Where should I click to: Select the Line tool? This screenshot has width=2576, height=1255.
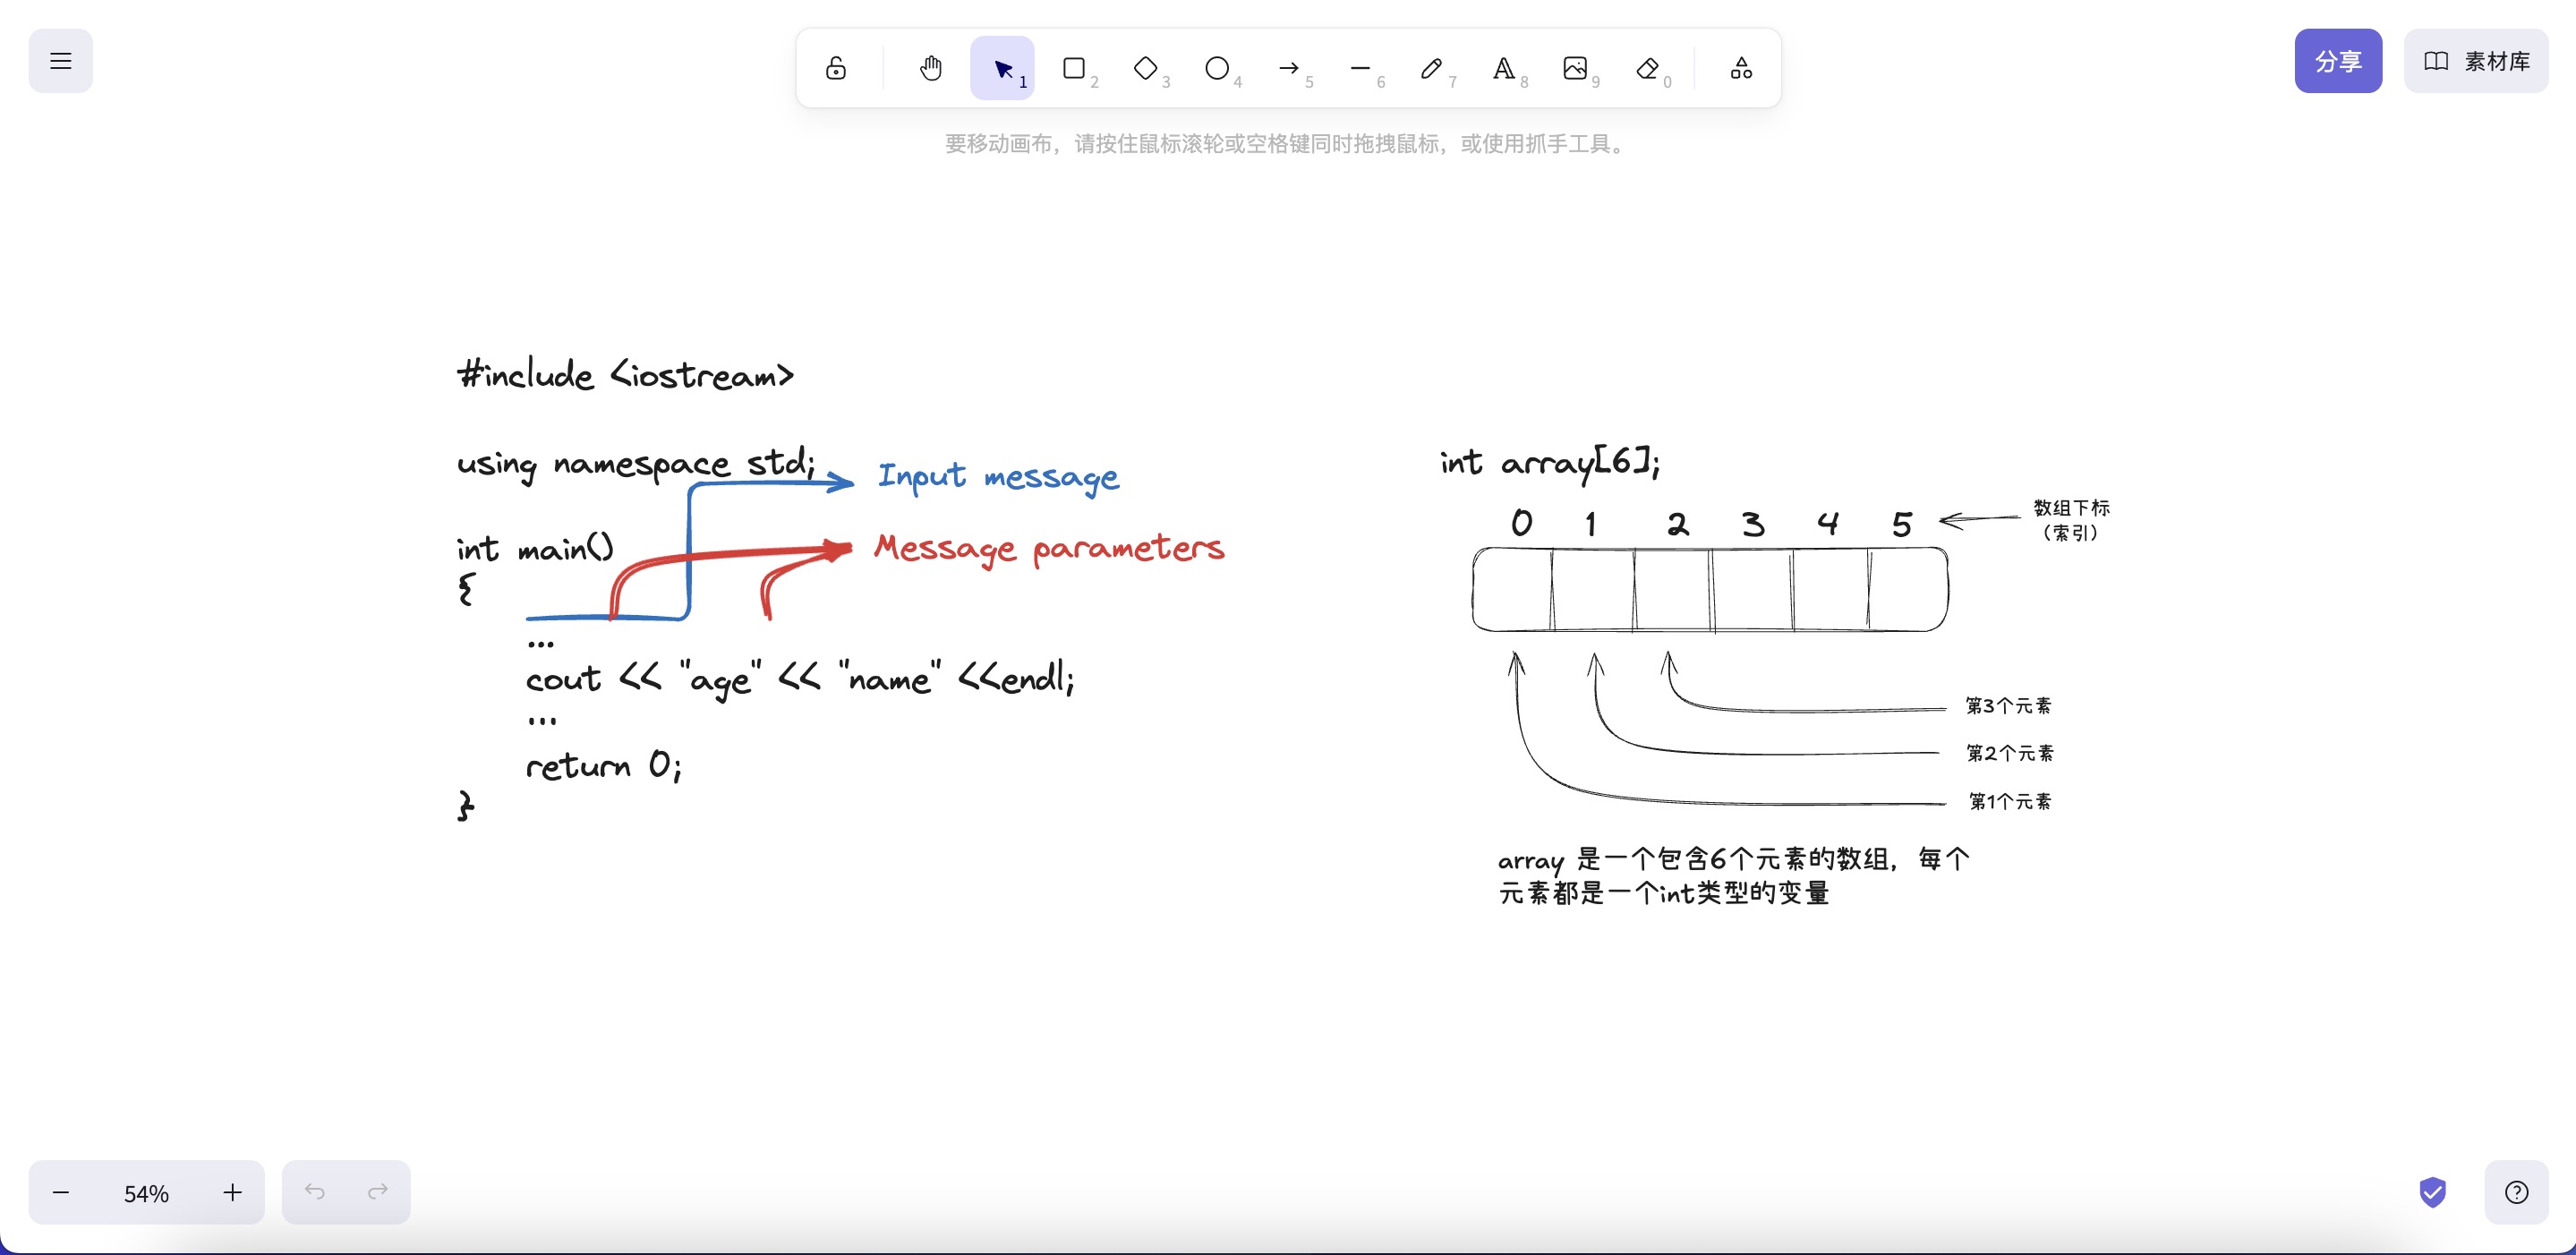coord(1360,68)
